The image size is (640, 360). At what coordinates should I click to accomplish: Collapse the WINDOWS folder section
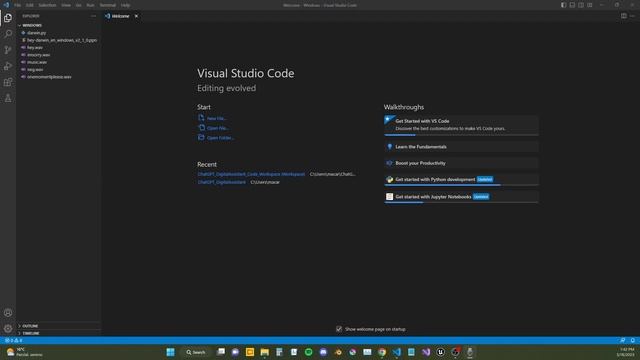click(58, 25)
